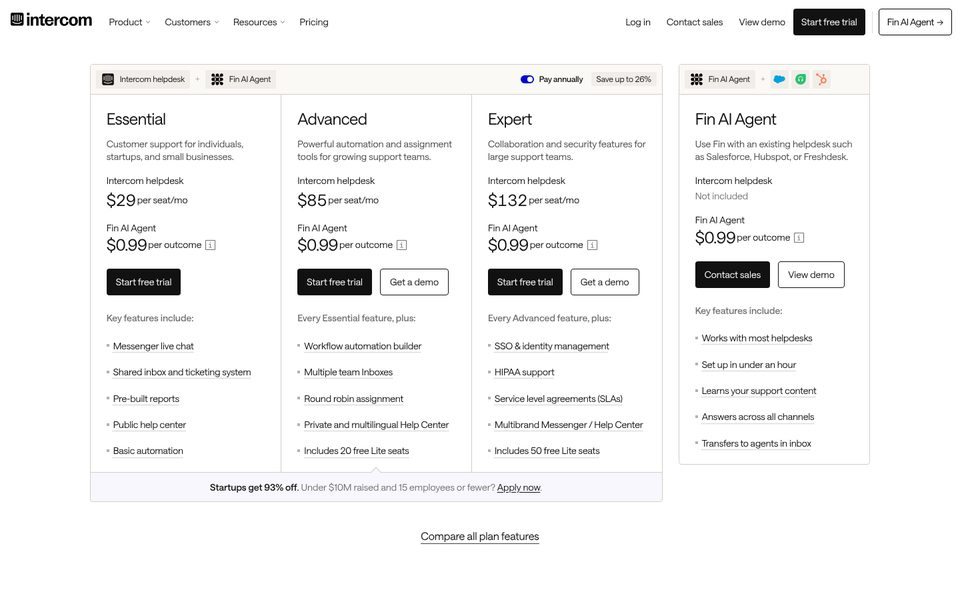Click the orange HubSpot icon
The height and width of the screenshot is (600, 960).
click(822, 80)
